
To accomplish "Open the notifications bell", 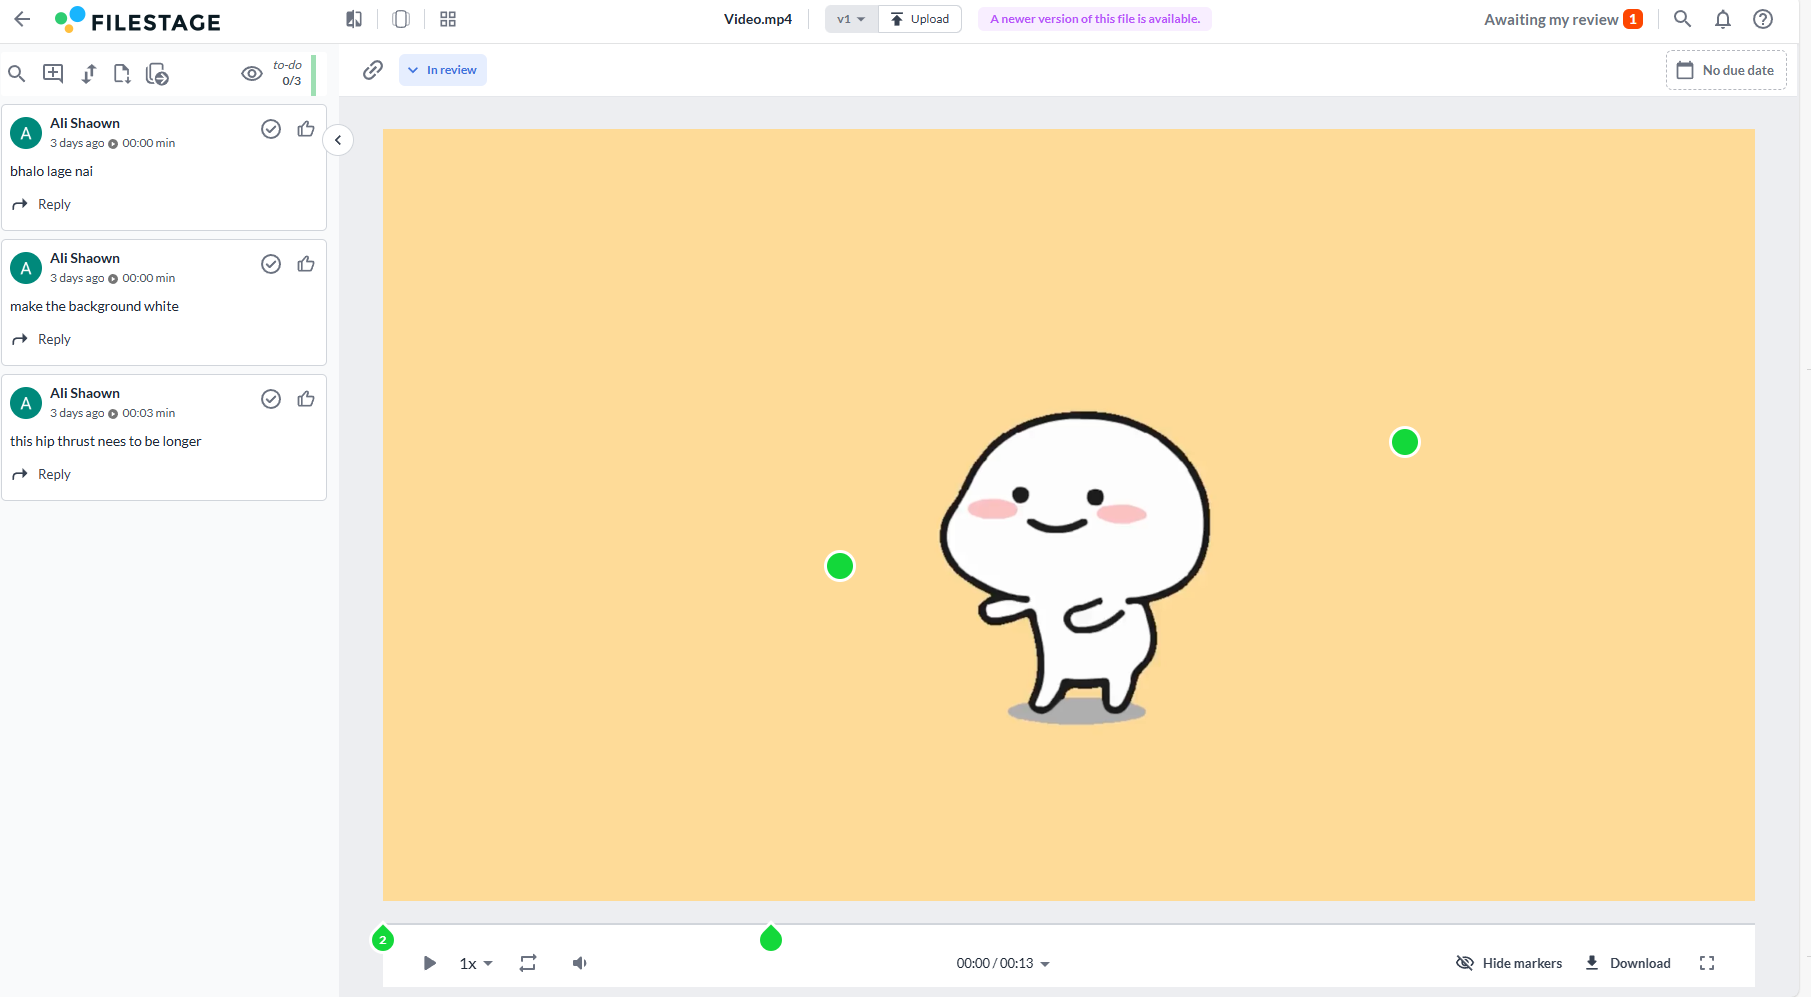I will coord(1722,19).
